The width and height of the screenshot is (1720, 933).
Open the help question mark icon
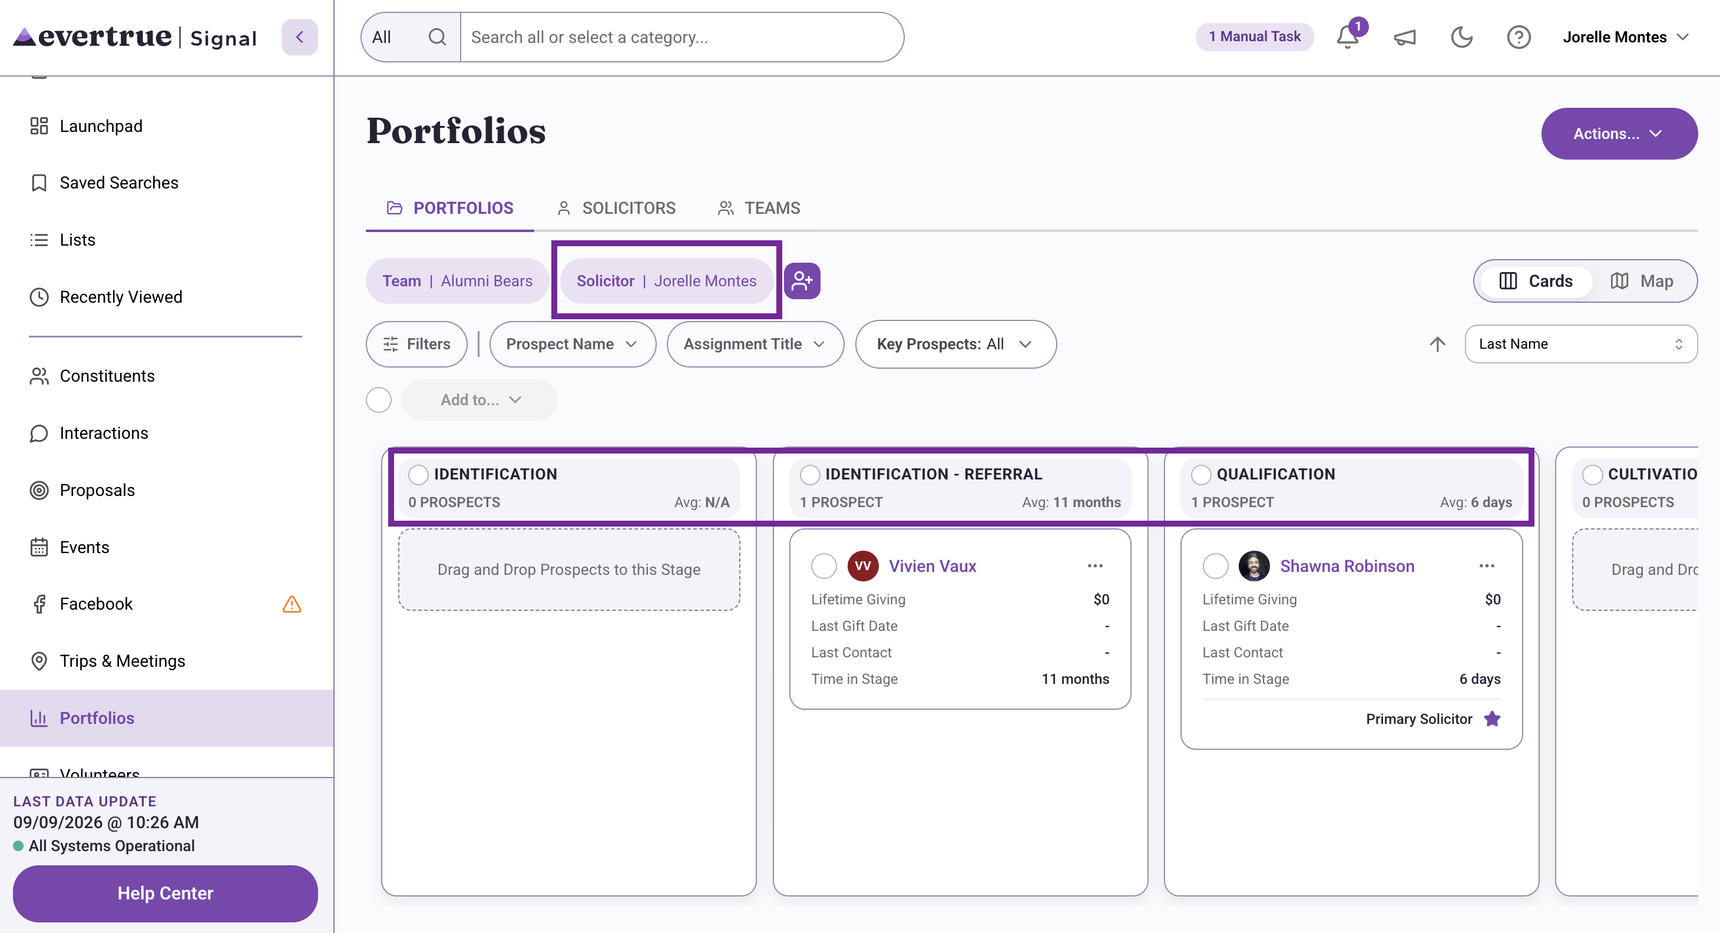1518,38
